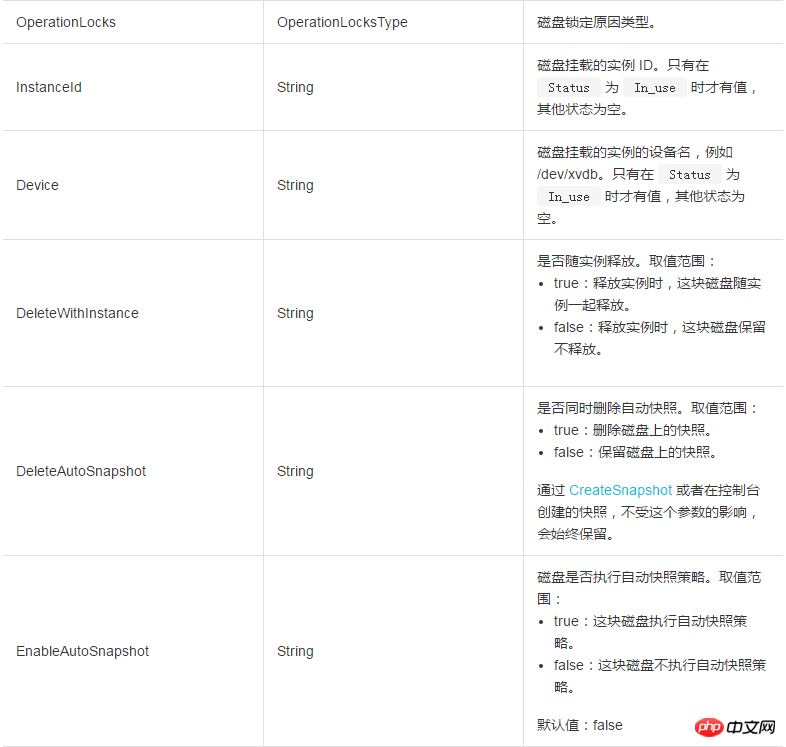
Task: Select the InstanceId parameter name
Action: 49,87
